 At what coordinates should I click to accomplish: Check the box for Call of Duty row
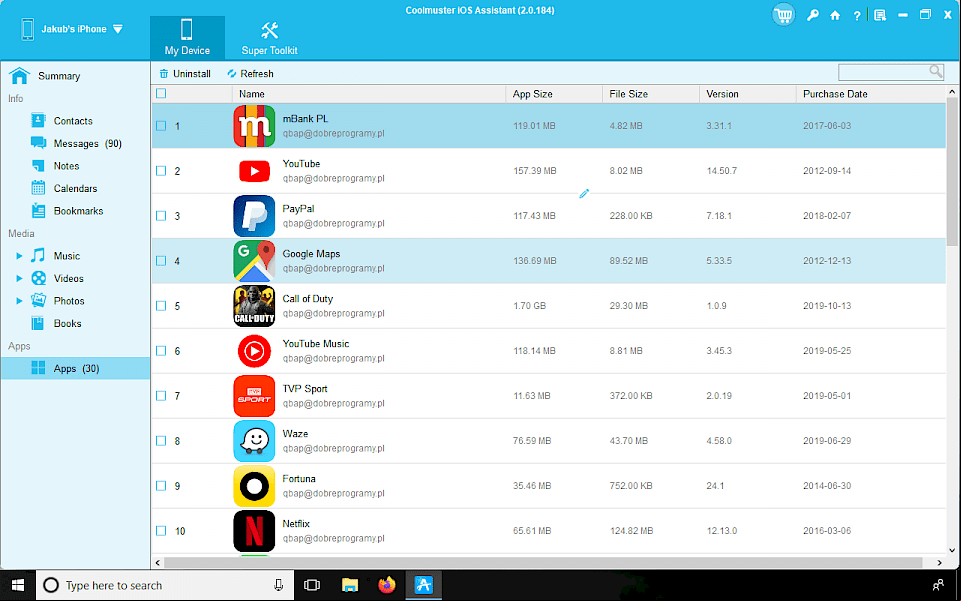click(161, 306)
